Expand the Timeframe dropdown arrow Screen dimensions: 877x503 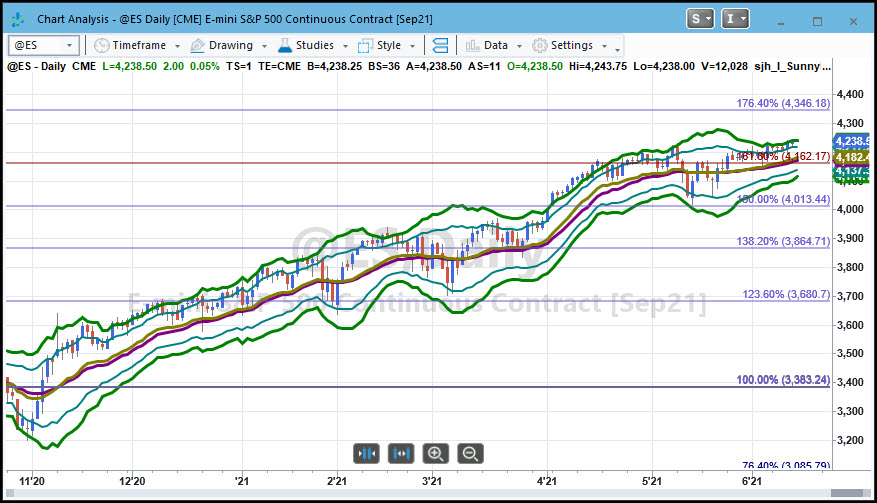(177, 46)
